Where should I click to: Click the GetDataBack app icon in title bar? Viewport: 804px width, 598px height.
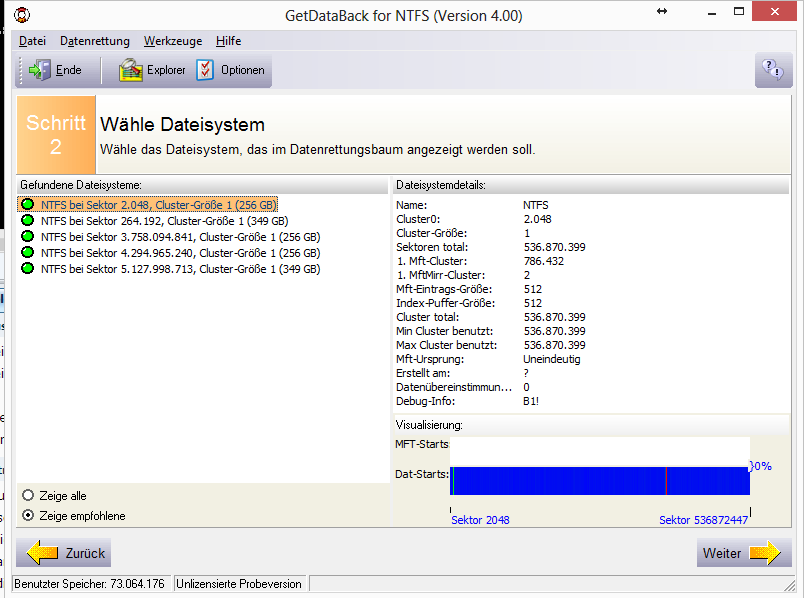22,15
